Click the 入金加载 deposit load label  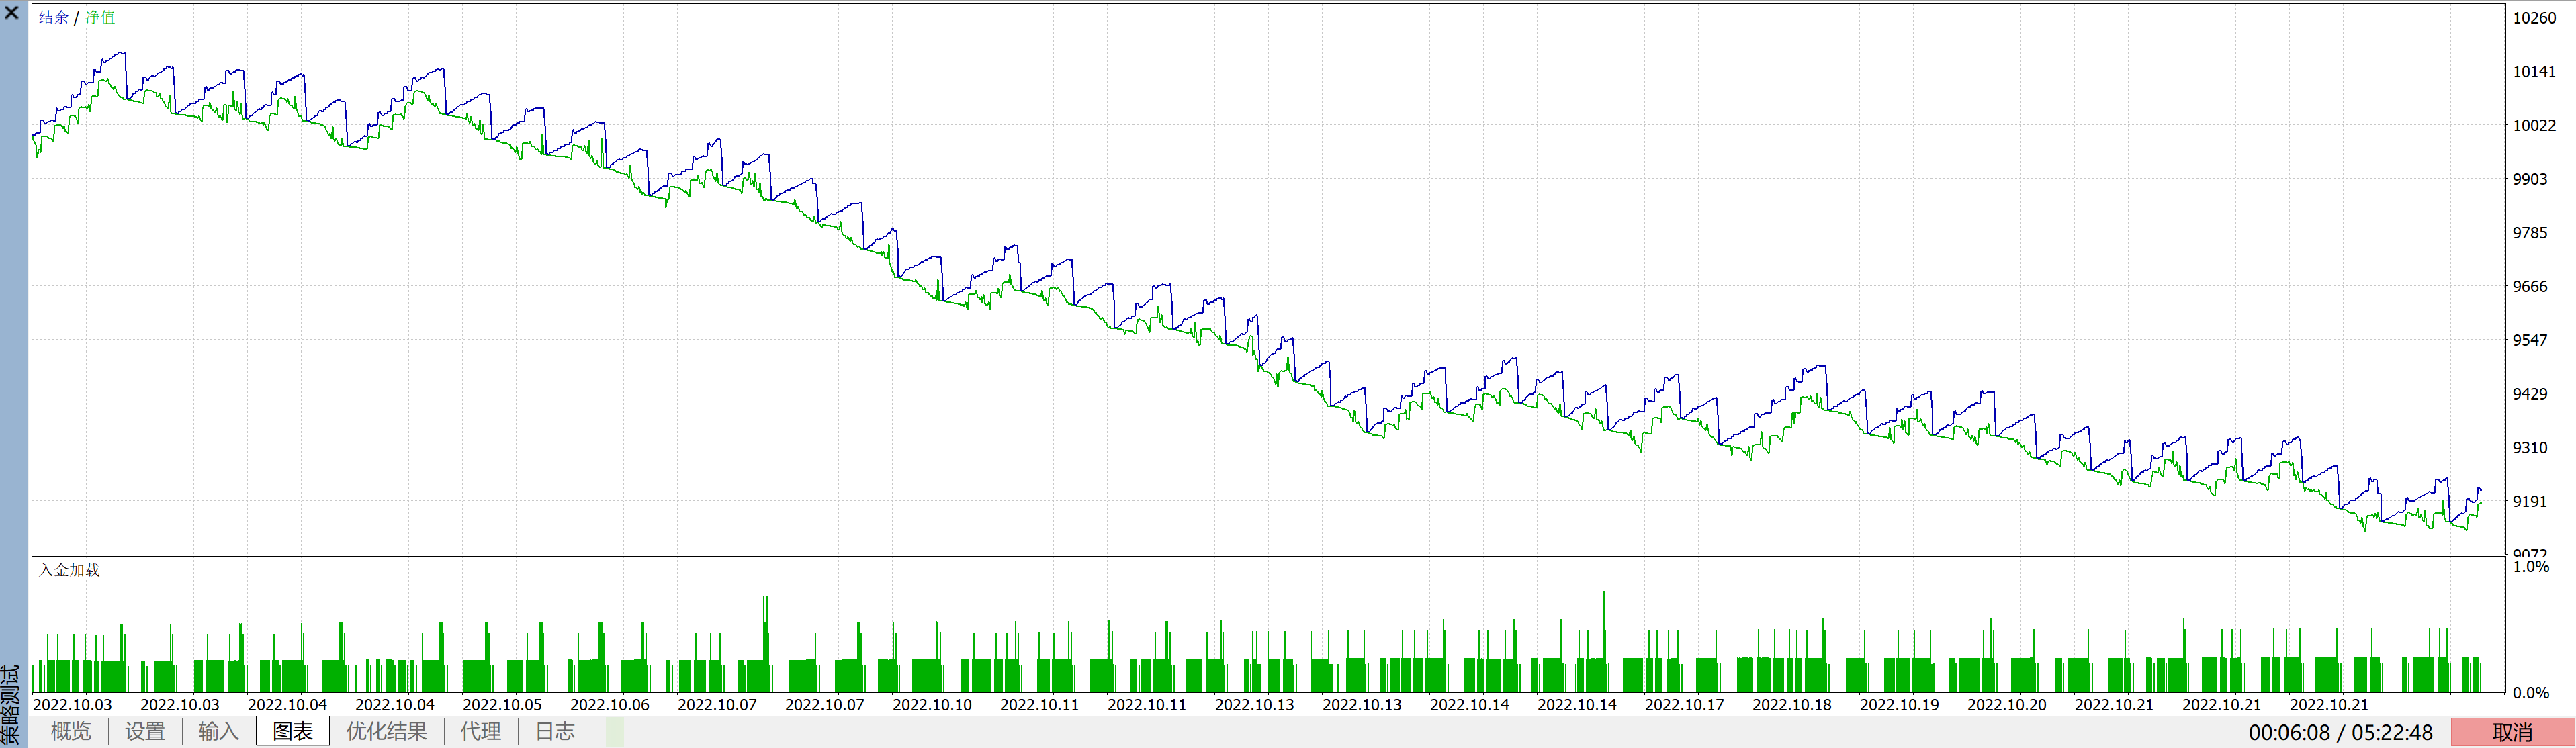69,570
